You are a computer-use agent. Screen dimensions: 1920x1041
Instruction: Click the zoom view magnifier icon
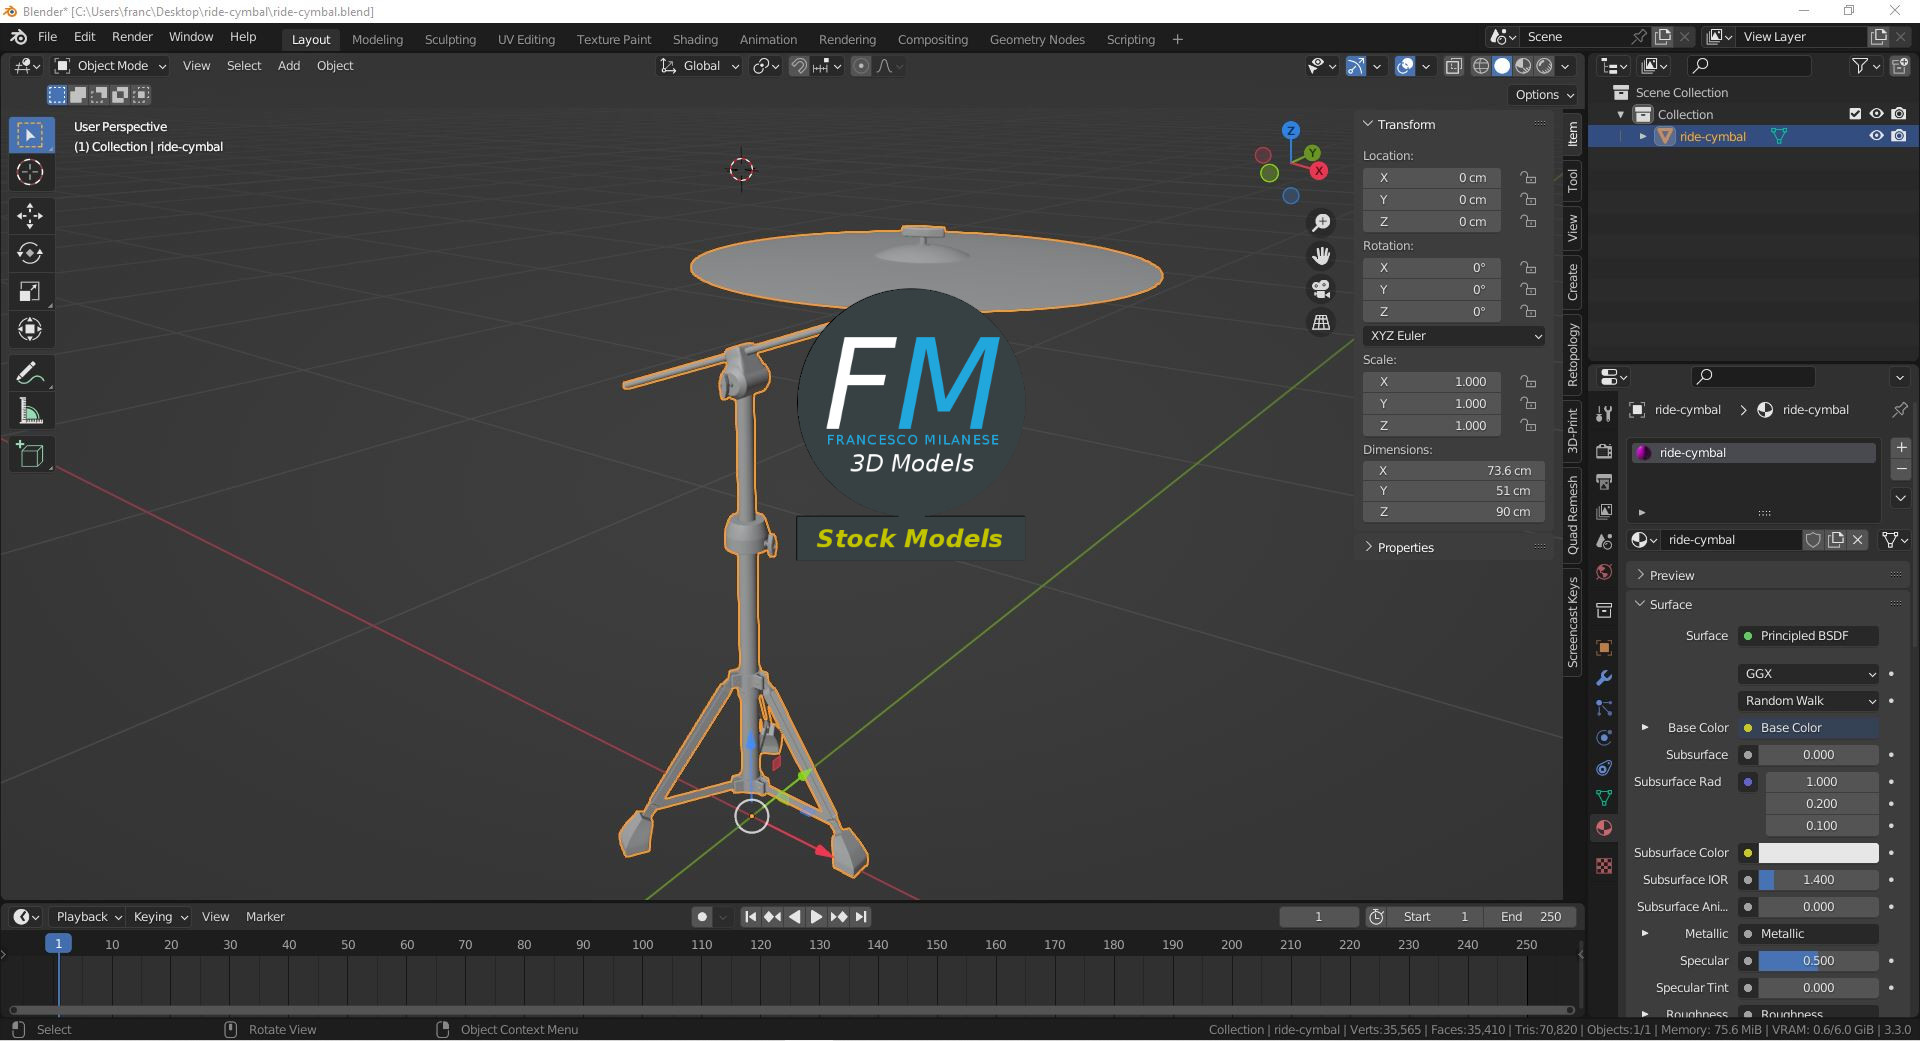(1321, 223)
